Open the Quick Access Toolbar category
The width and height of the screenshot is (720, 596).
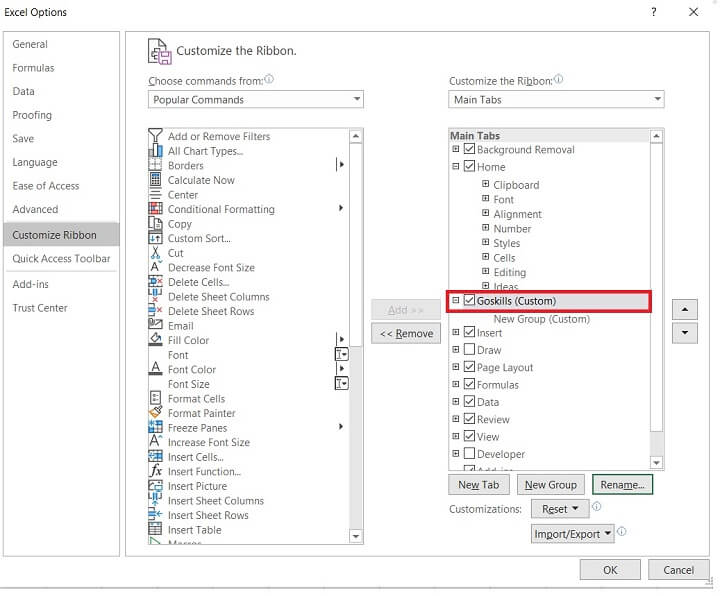[x=61, y=259]
